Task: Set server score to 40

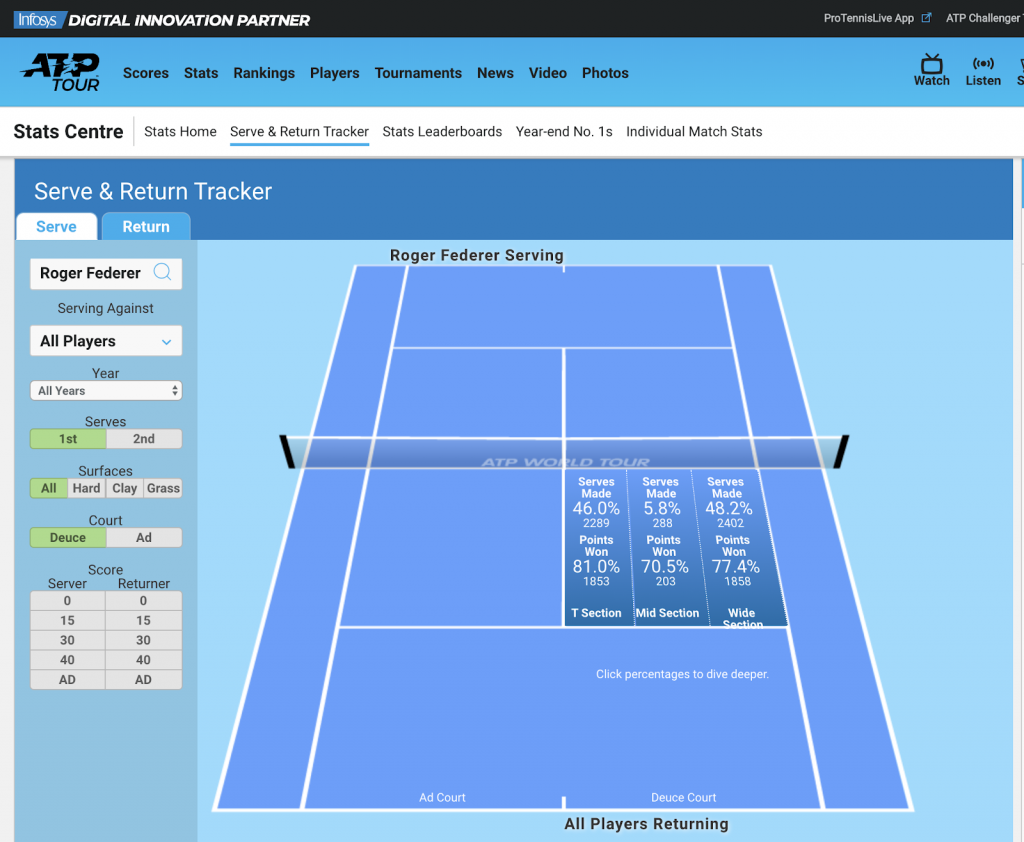Action: tap(67, 660)
